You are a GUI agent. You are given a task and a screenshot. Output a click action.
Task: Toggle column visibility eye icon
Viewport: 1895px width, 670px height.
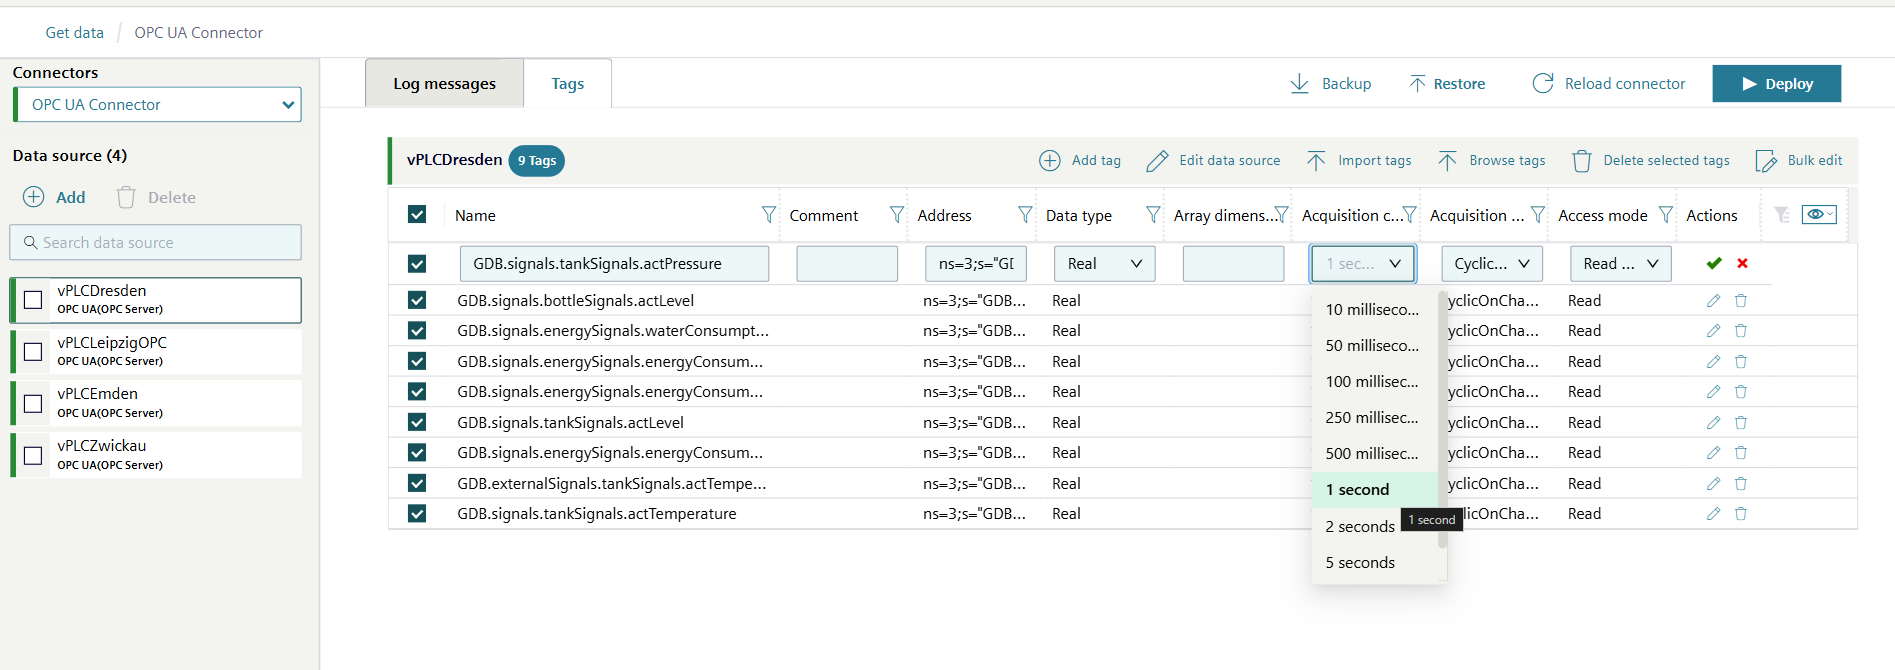pos(1817,214)
